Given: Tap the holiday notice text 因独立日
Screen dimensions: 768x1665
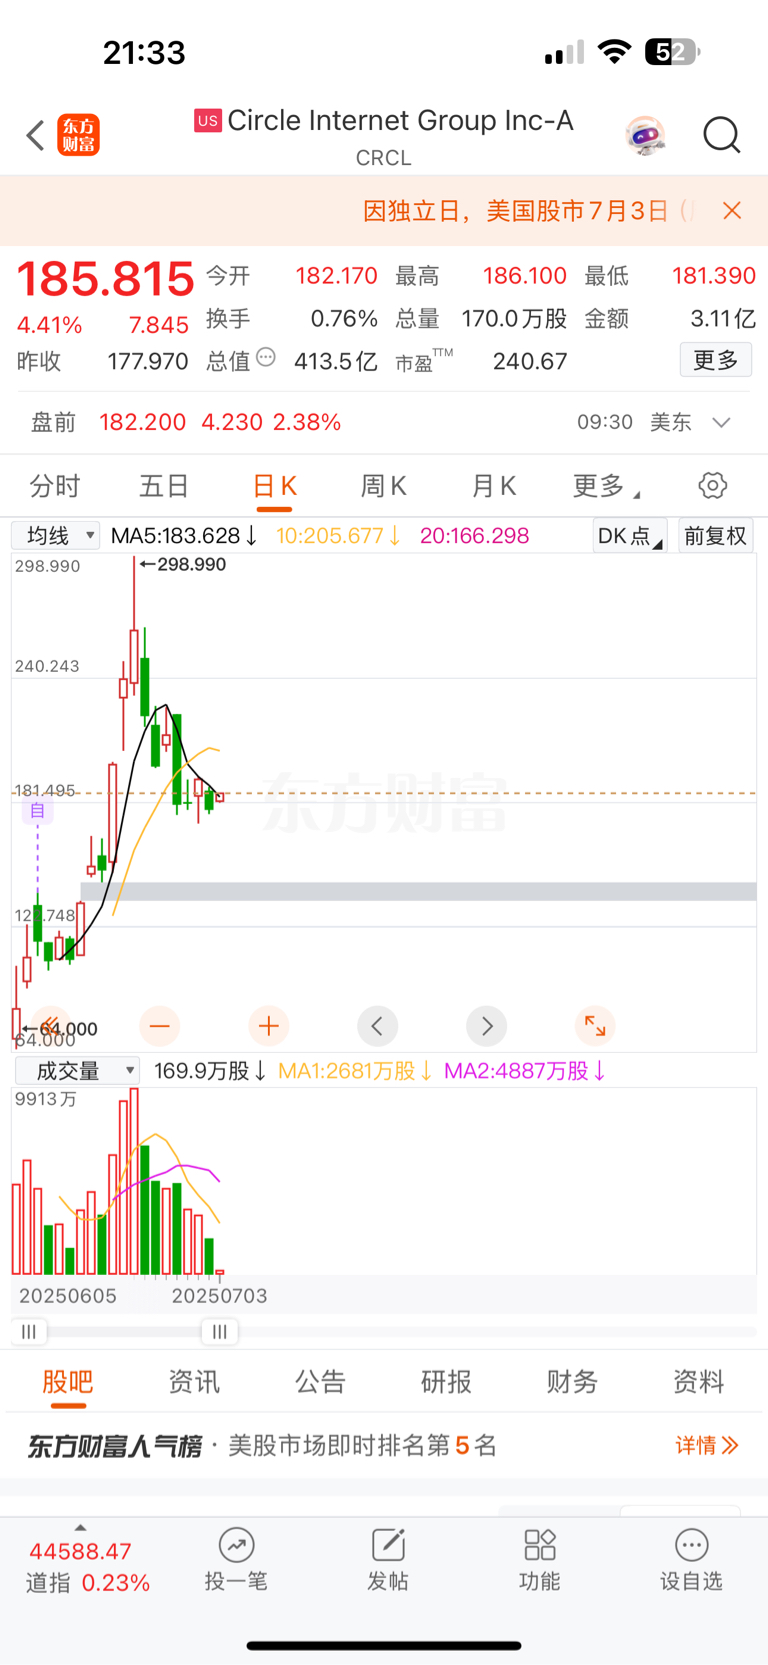Looking at the screenshot, I should pos(514,211).
